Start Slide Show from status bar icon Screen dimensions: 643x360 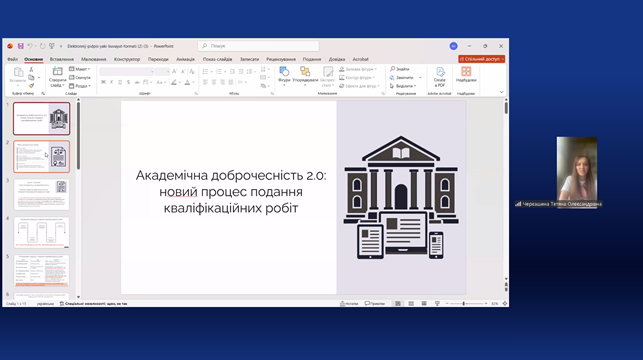pos(437,303)
